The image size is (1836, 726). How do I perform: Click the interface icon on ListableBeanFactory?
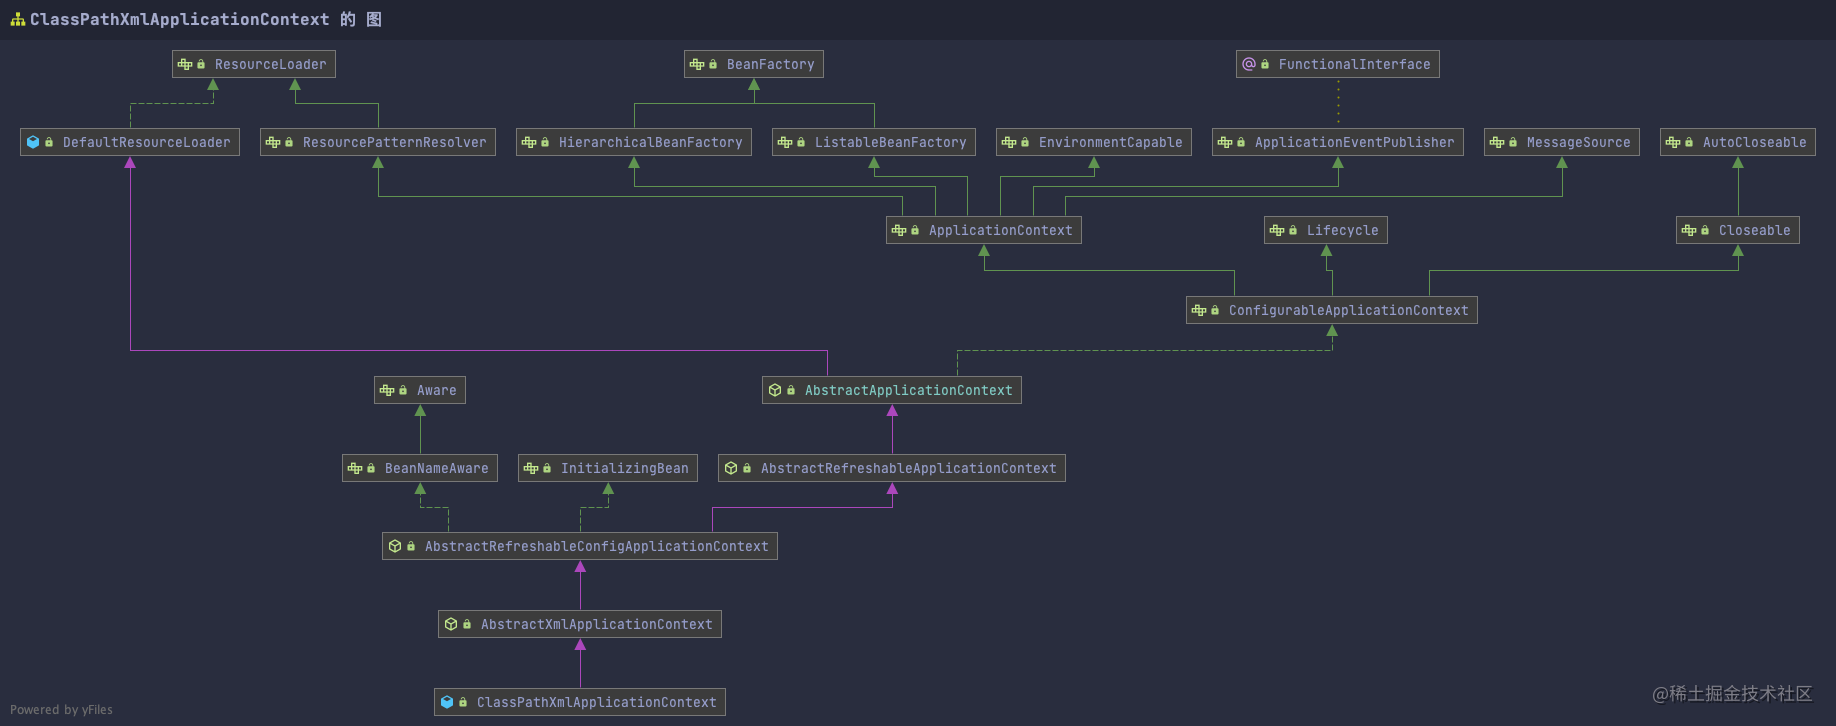tap(785, 142)
